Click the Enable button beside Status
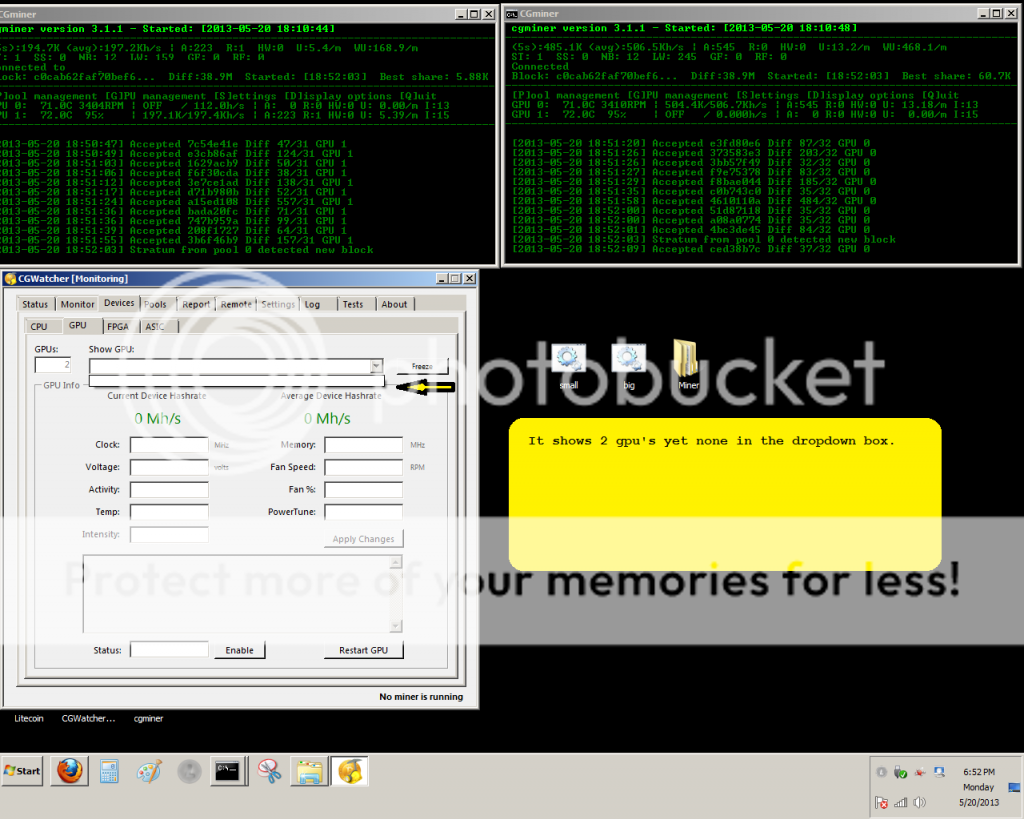This screenshot has height=819, width=1024. (x=240, y=650)
